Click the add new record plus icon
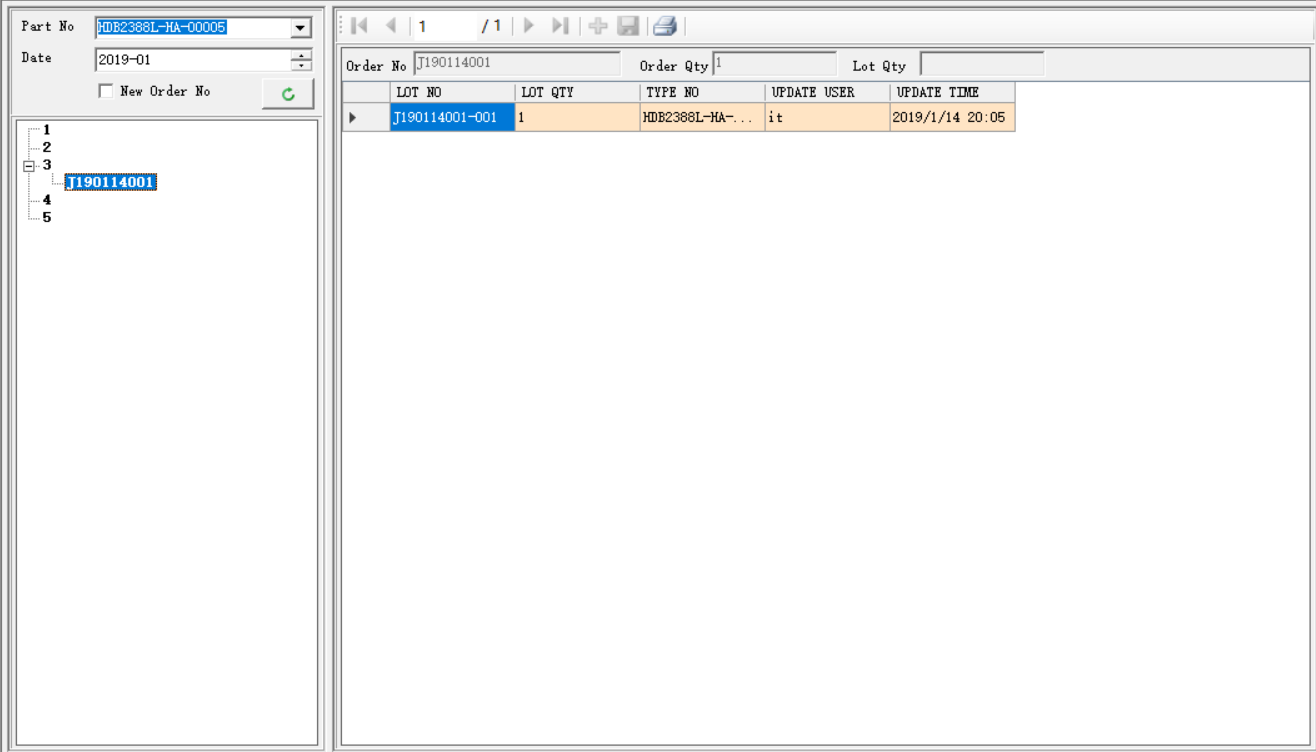Screen dimensions: 1316x752 pos(598,26)
